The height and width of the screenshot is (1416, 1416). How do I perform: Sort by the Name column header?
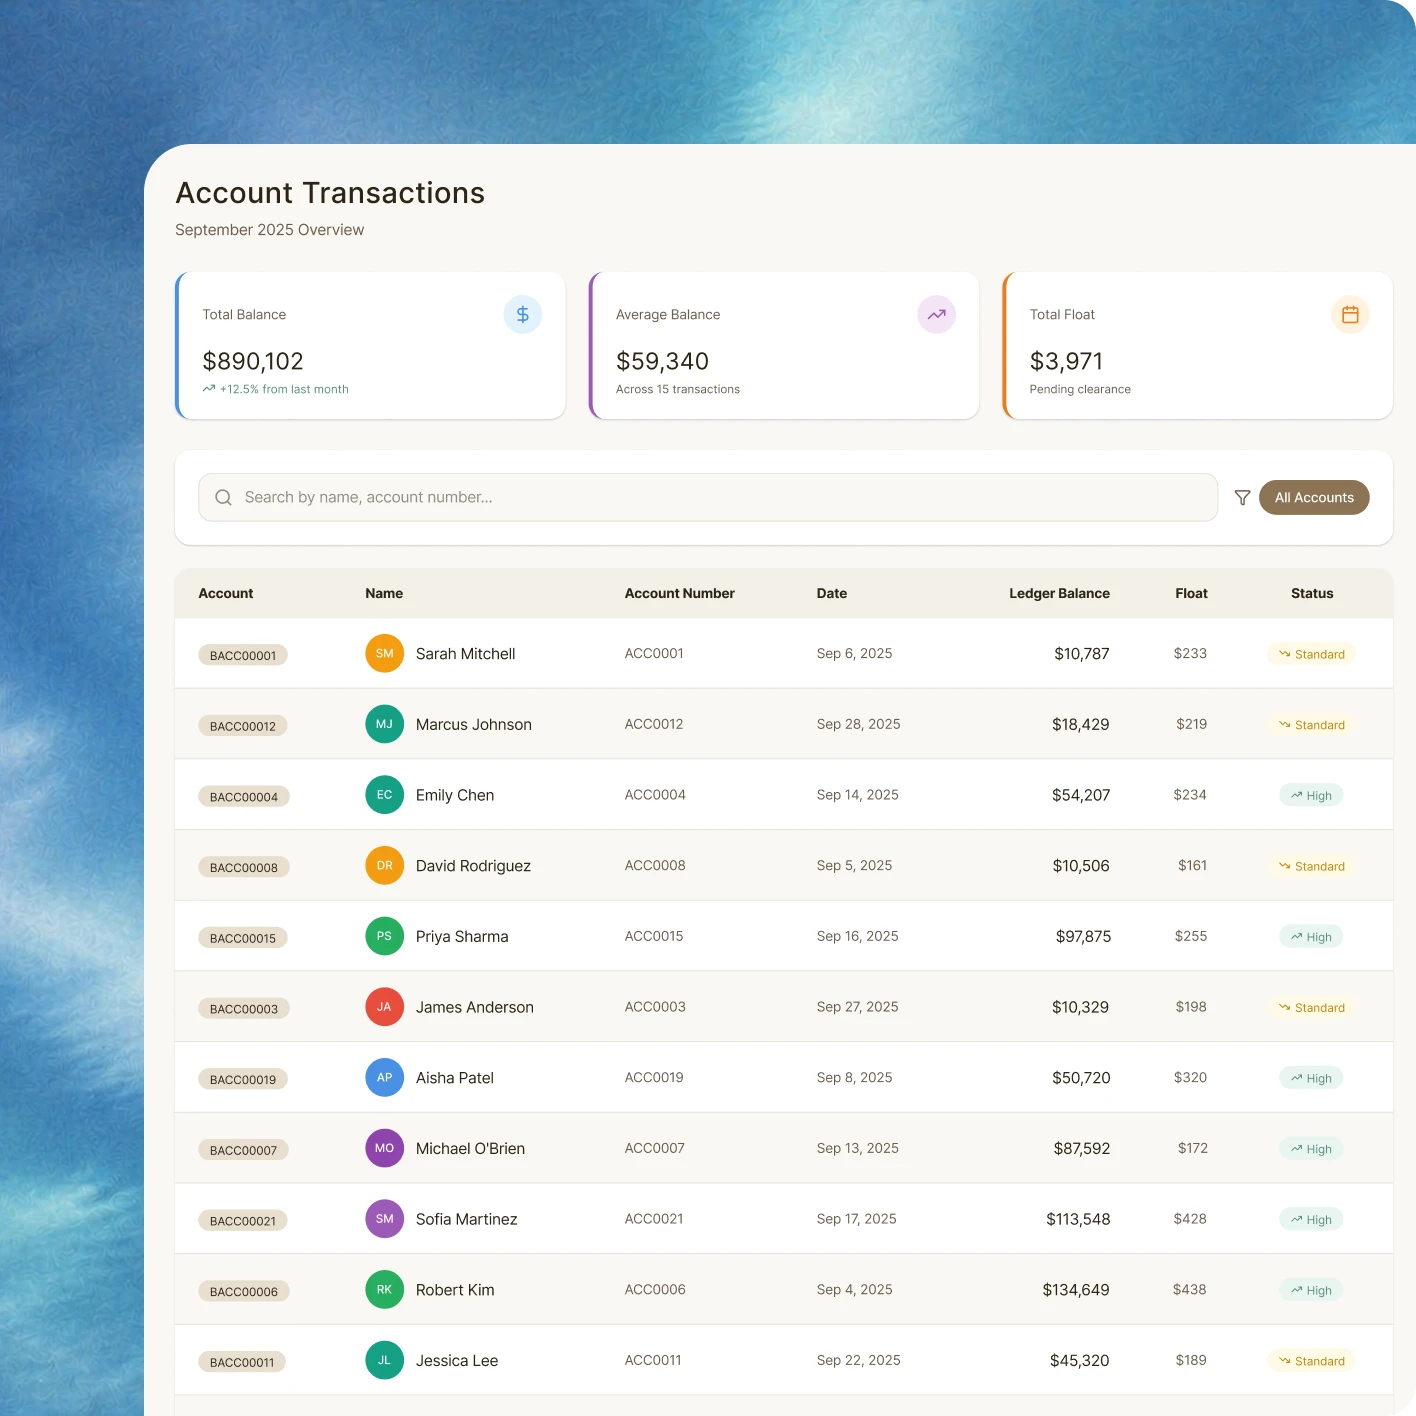coord(384,593)
